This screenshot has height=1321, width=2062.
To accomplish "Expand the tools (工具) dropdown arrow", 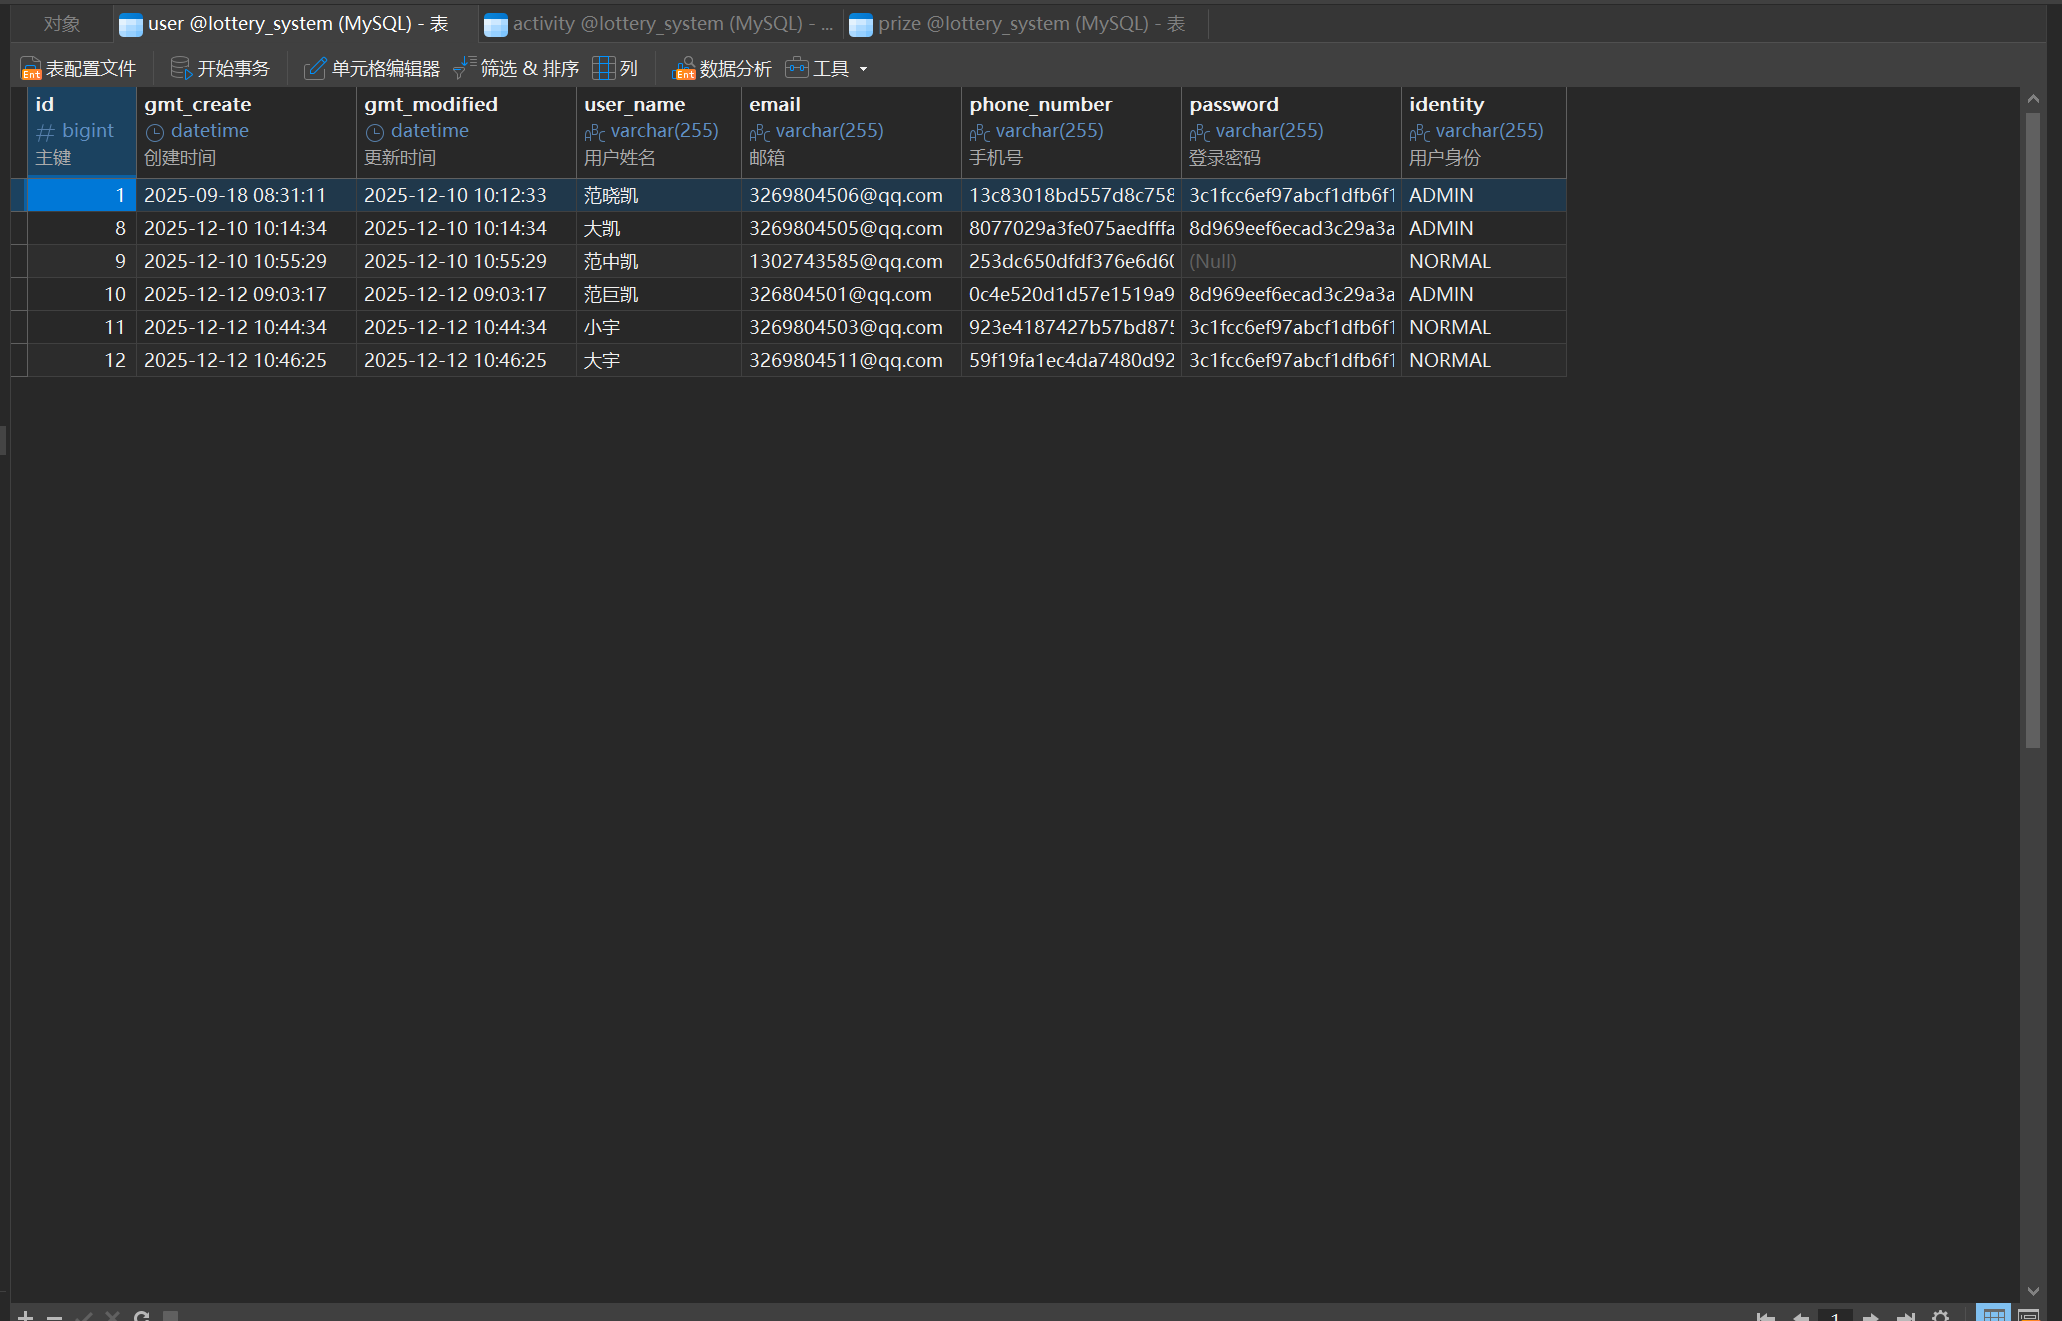I will (x=863, y=69).
